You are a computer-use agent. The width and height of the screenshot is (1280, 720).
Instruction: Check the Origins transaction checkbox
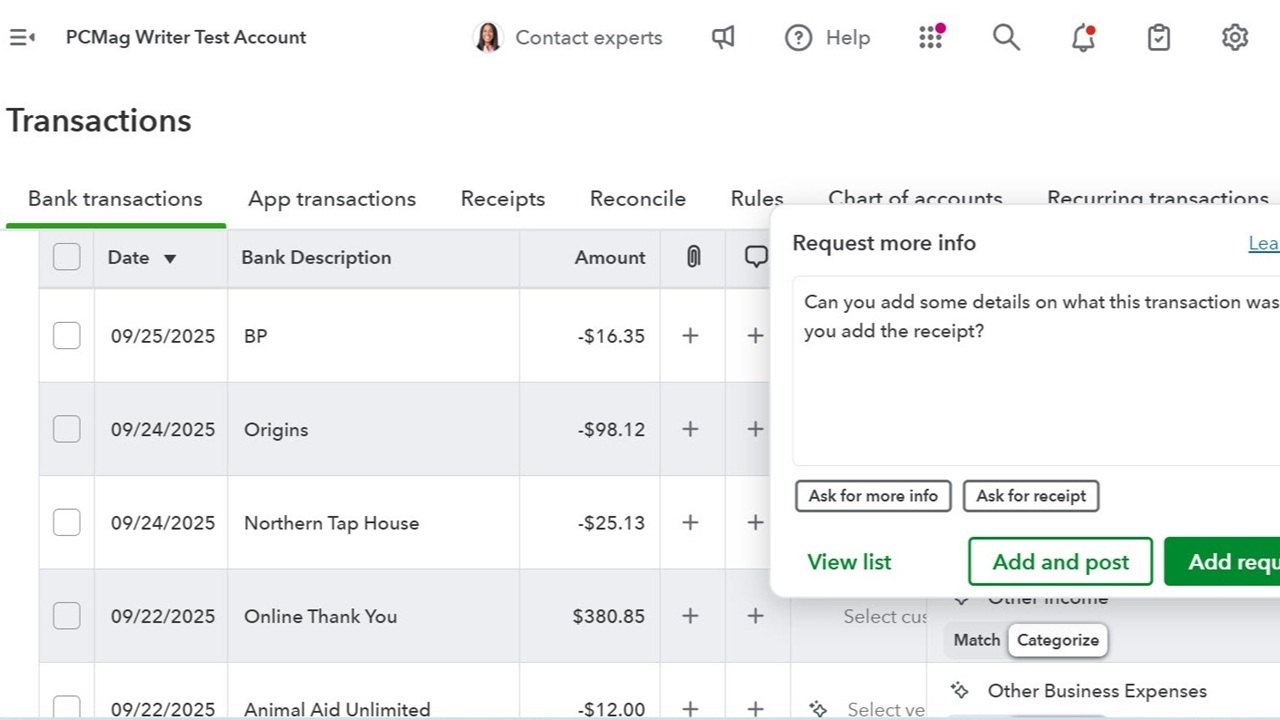67,429
